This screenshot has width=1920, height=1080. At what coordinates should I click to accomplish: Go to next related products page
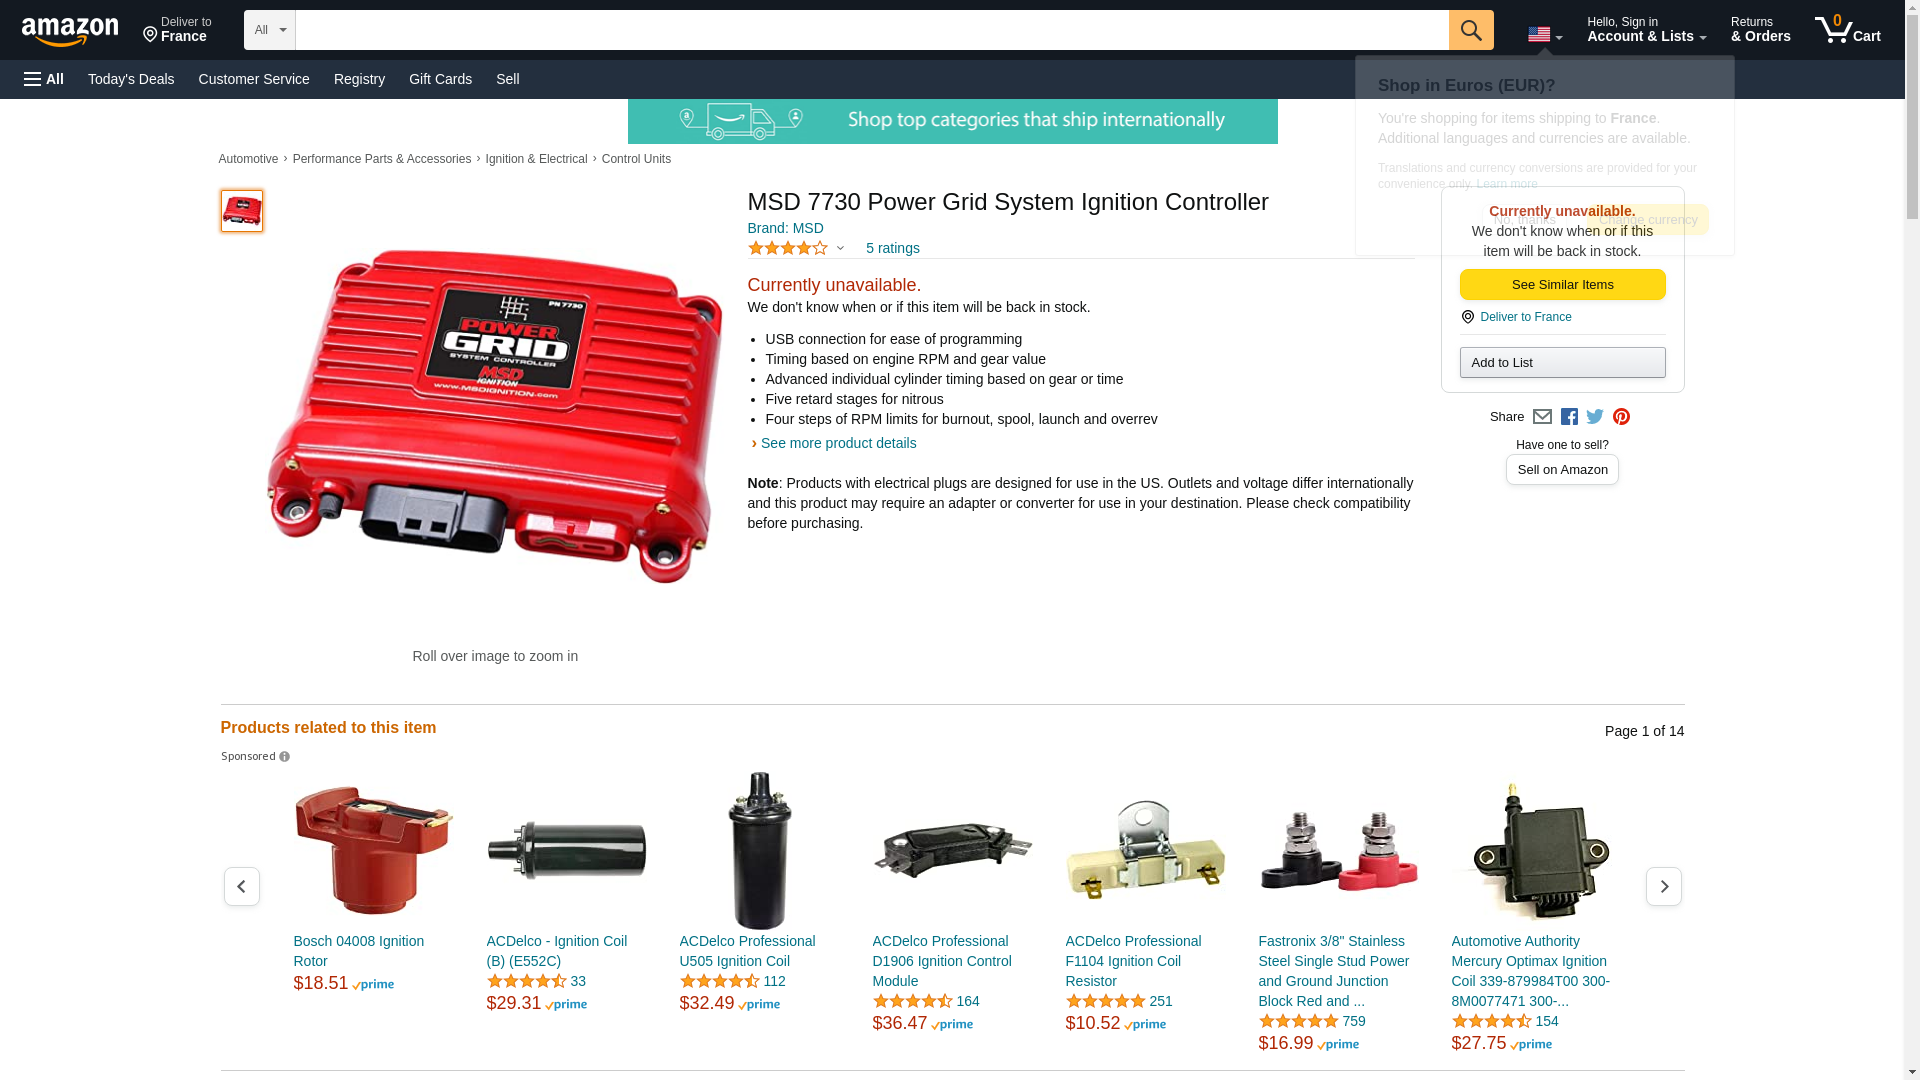[x=1664, y=887]
